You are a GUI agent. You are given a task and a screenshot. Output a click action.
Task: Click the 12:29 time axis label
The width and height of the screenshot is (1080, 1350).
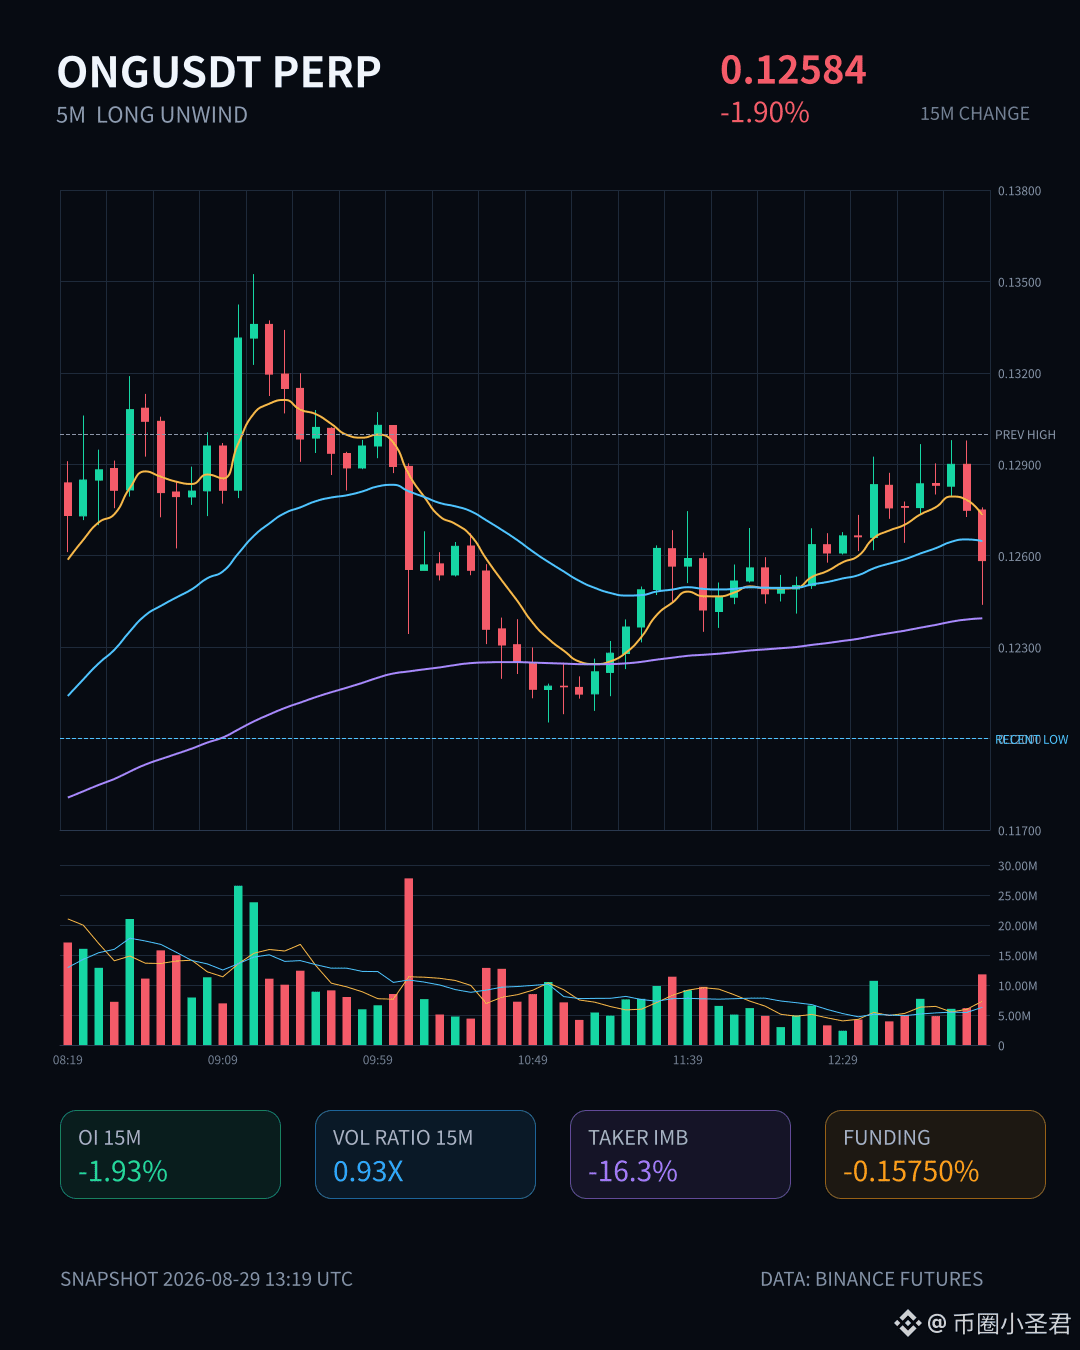[843, 1060]
